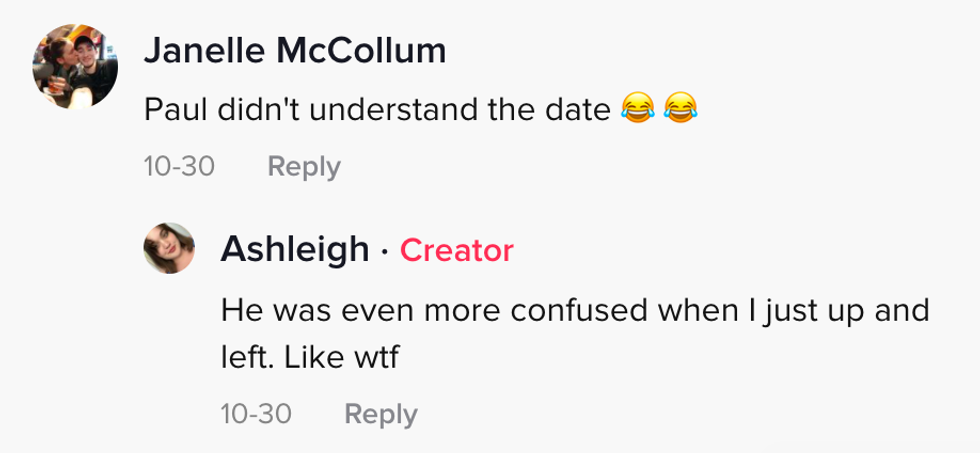Screen dimensions: 980x453
Task: Click the Ashleigh username
Action: pos(294,249)
